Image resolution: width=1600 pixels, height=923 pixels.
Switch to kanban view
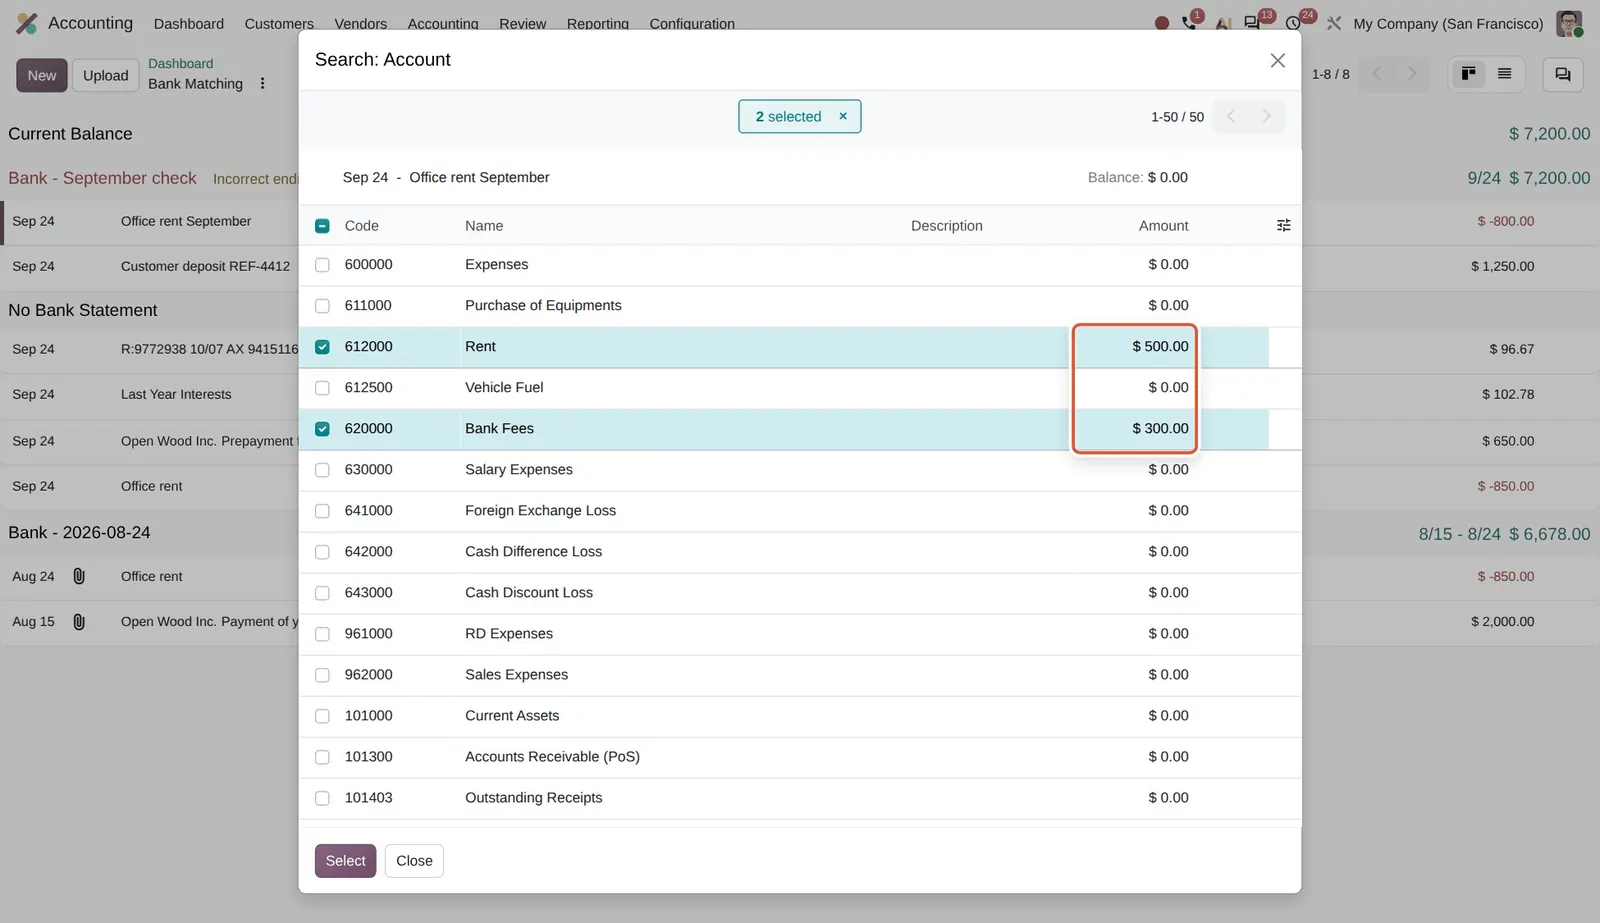(x=1468, y=74)
